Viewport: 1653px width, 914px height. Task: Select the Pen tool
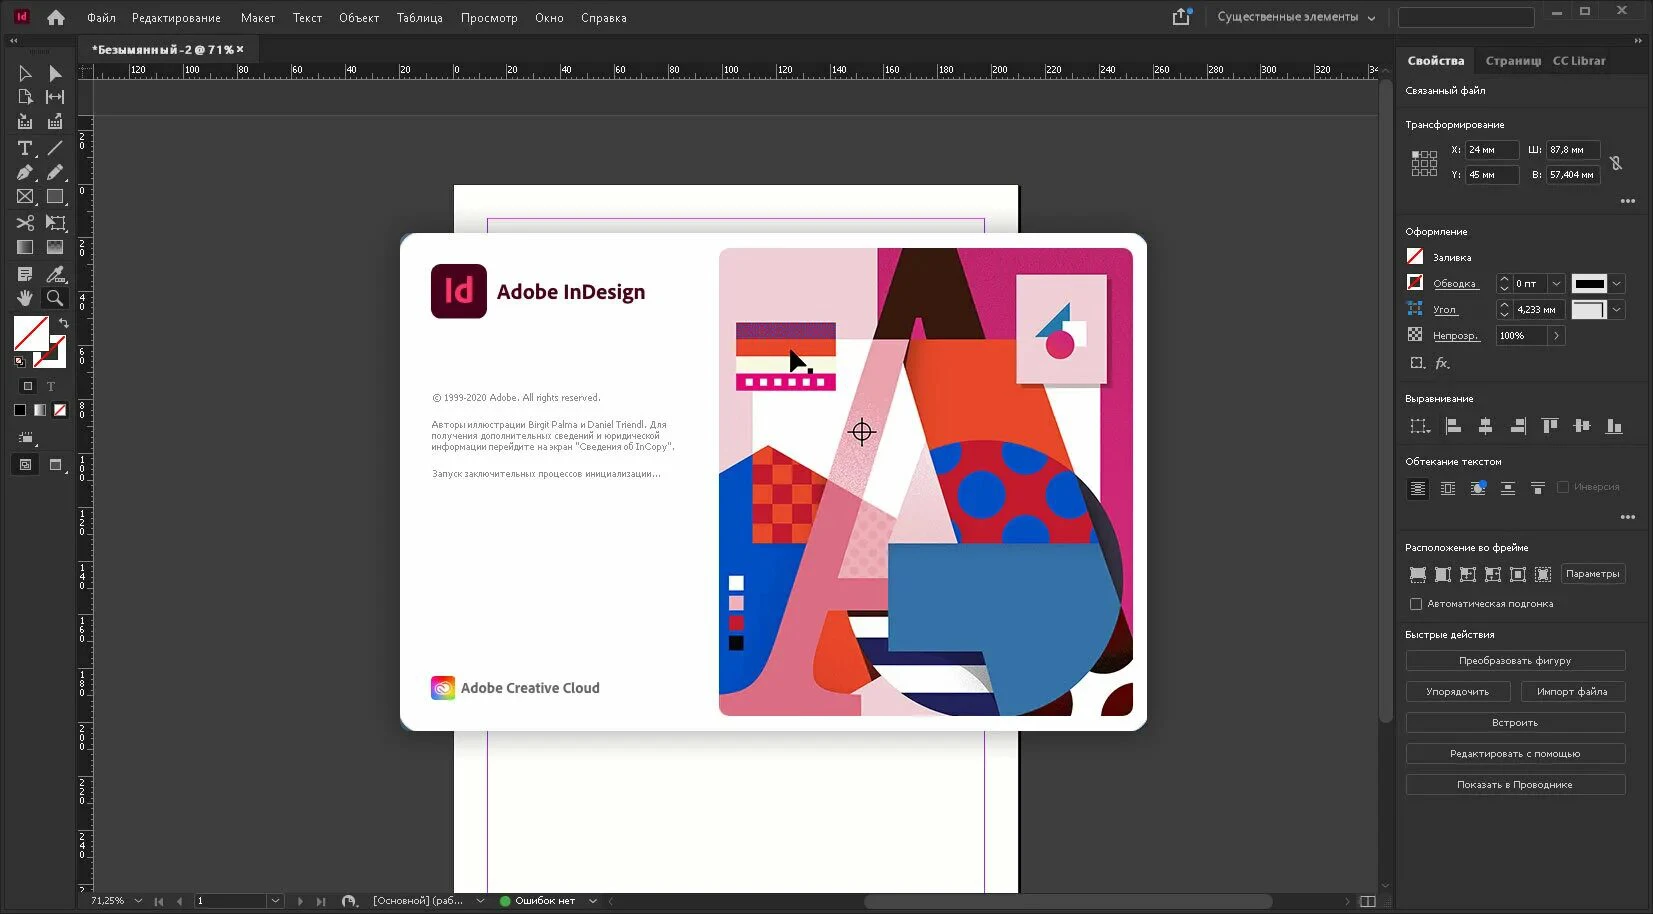tap(25, 173)
